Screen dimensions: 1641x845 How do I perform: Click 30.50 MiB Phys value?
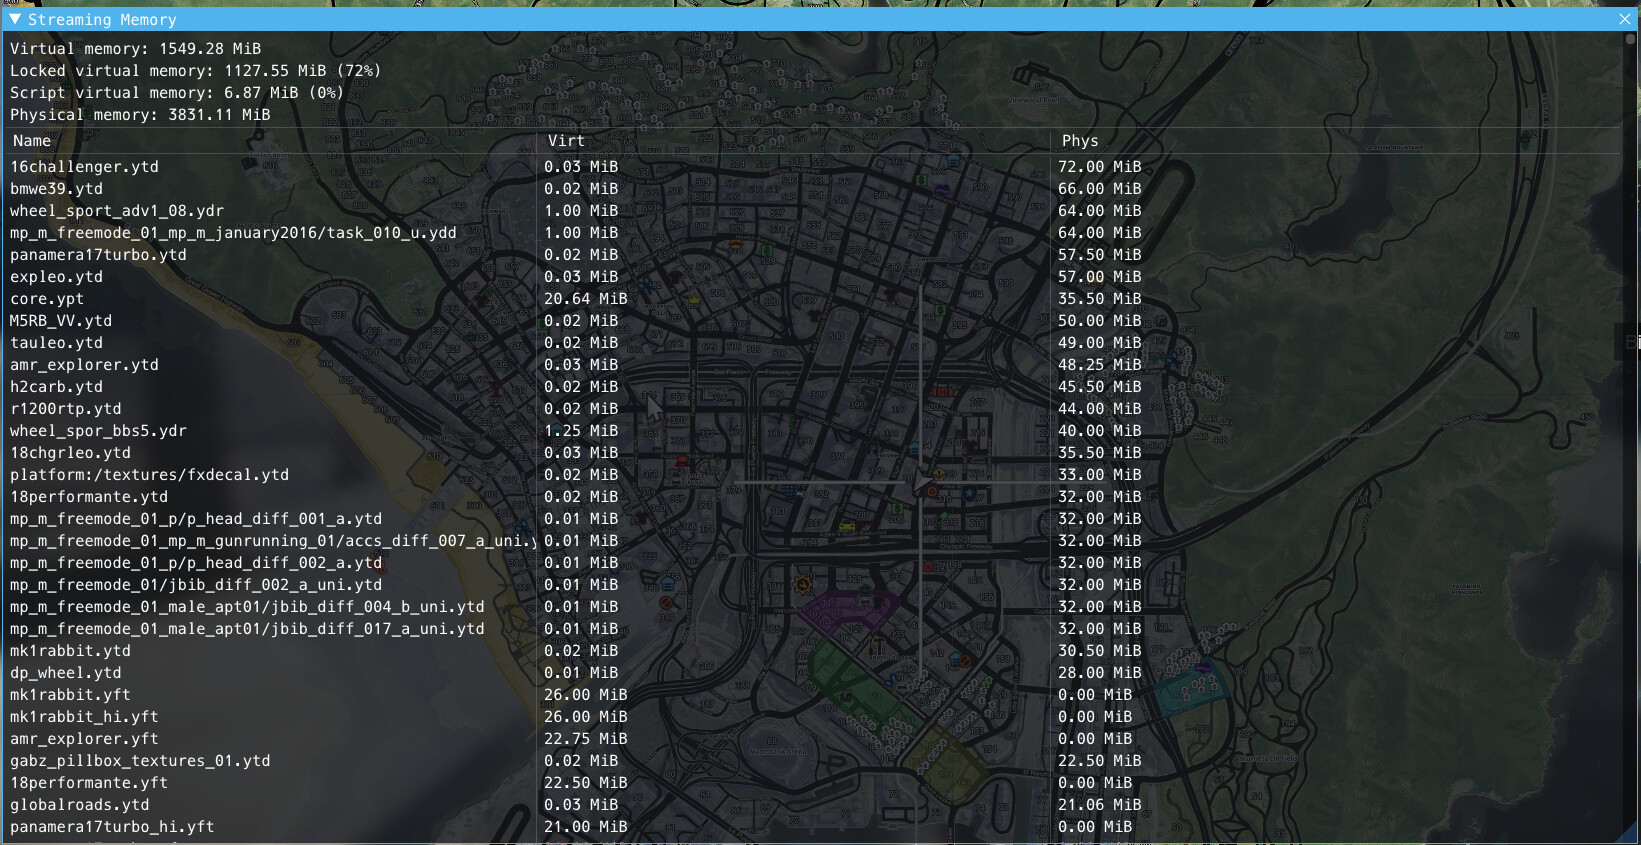1100,651
